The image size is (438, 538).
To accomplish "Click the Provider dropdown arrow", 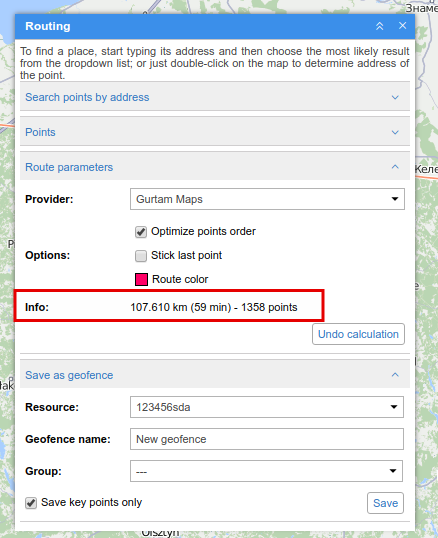I will coord(395,199).
